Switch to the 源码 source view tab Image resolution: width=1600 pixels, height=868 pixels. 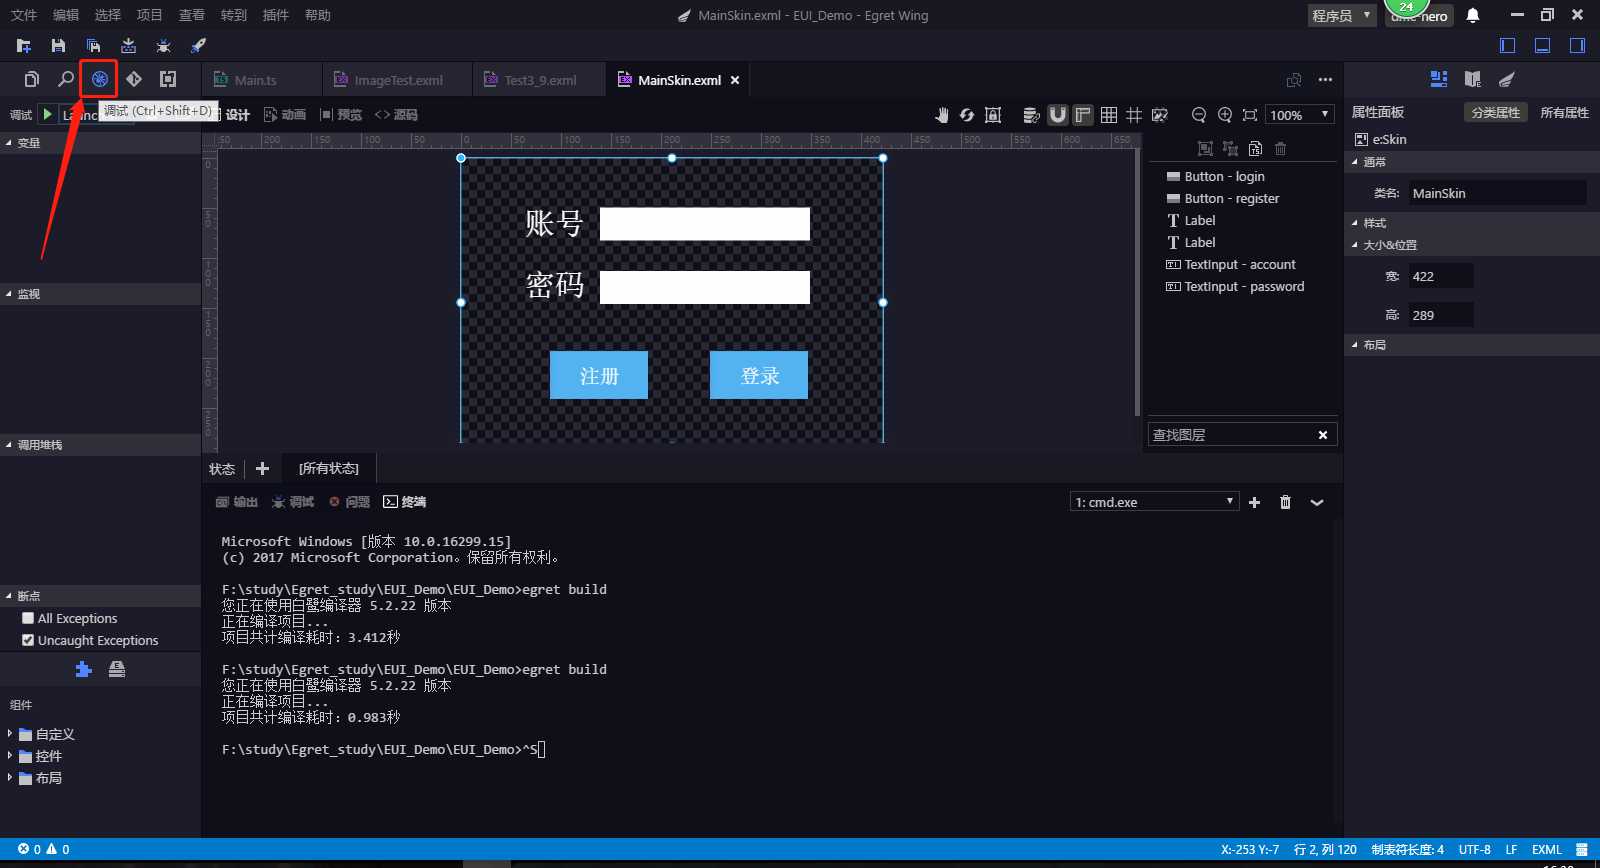pyautogui.click(x=396, y=115)
